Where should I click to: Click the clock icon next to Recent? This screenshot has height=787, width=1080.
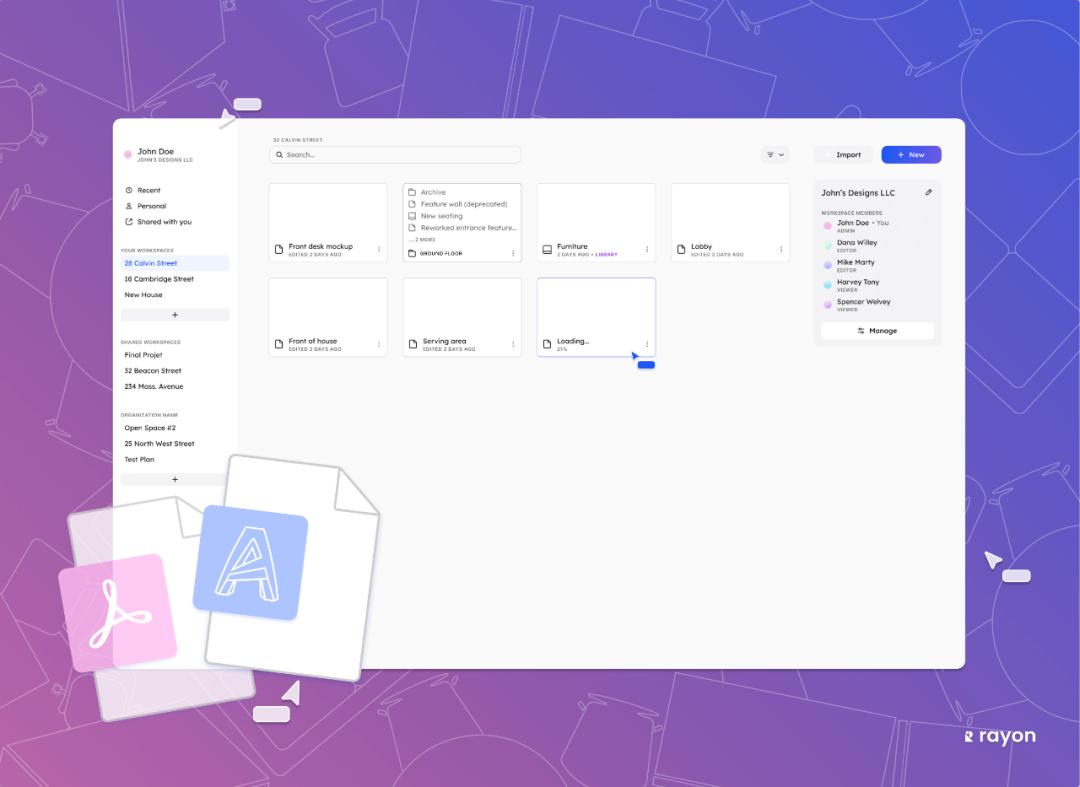pos(129,190)
